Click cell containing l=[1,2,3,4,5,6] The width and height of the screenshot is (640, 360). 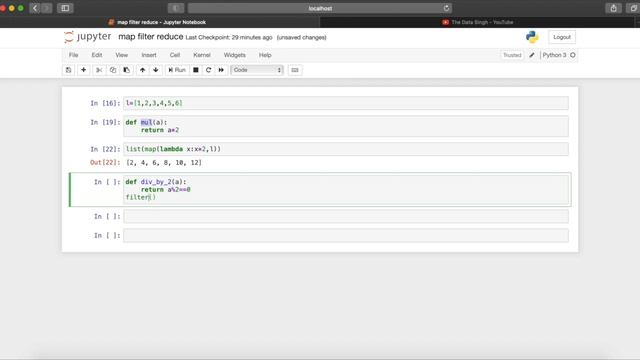coord(346,103)
